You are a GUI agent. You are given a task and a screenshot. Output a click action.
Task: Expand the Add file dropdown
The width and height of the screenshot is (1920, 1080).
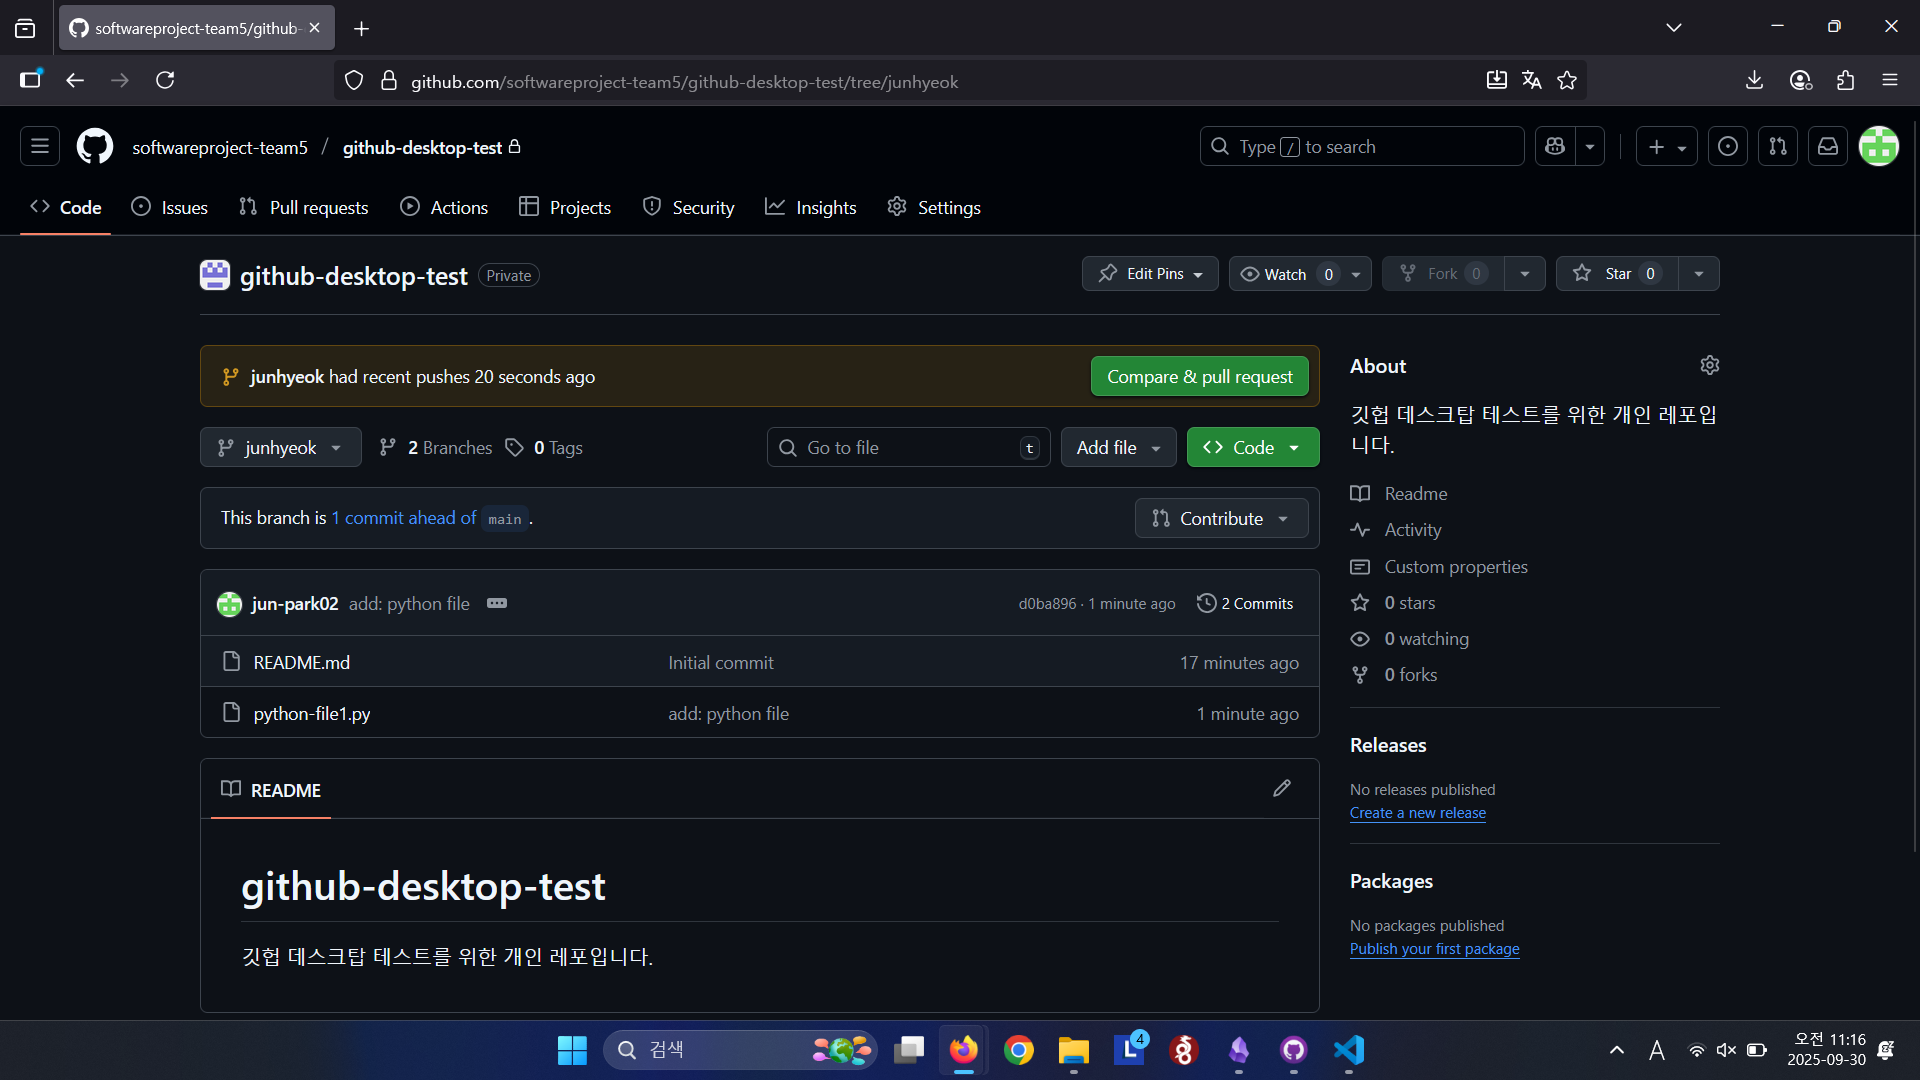pyautogui.click(x=1118, y=448)
